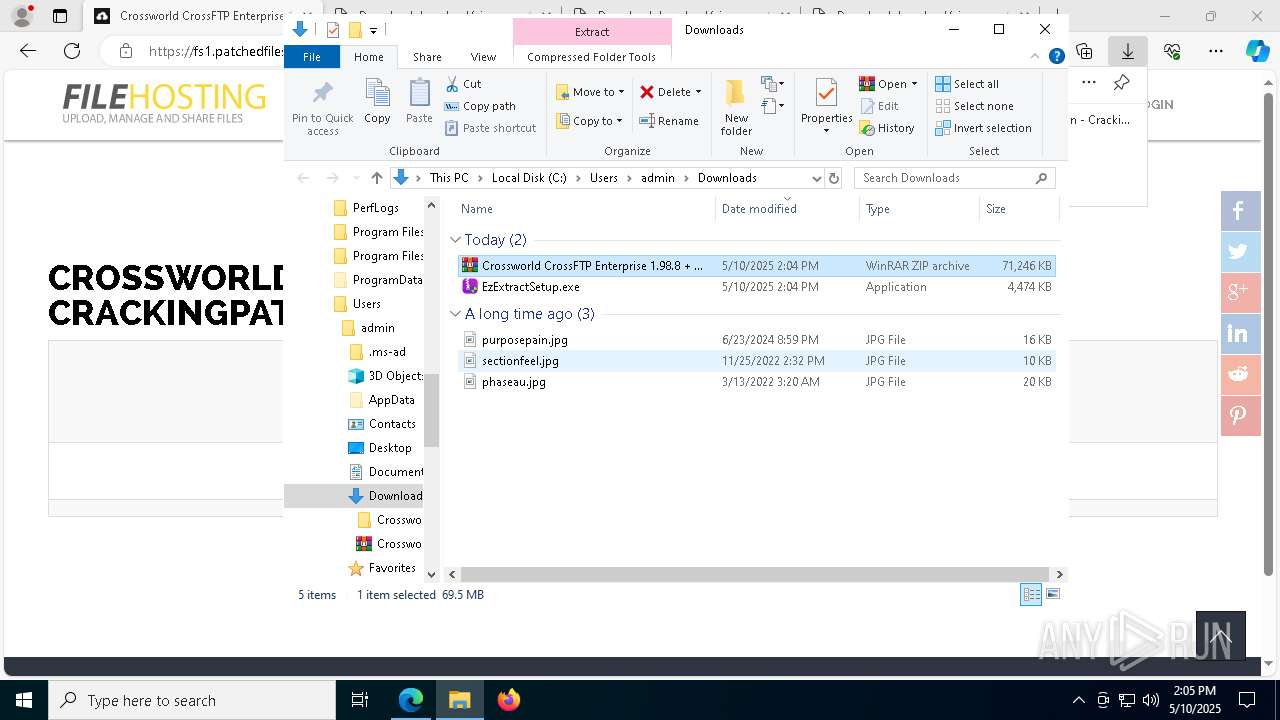Viewport: 1280px width, 720px height.
Task: Share page on Pinterest sidebar icon
Action: 1238,415
